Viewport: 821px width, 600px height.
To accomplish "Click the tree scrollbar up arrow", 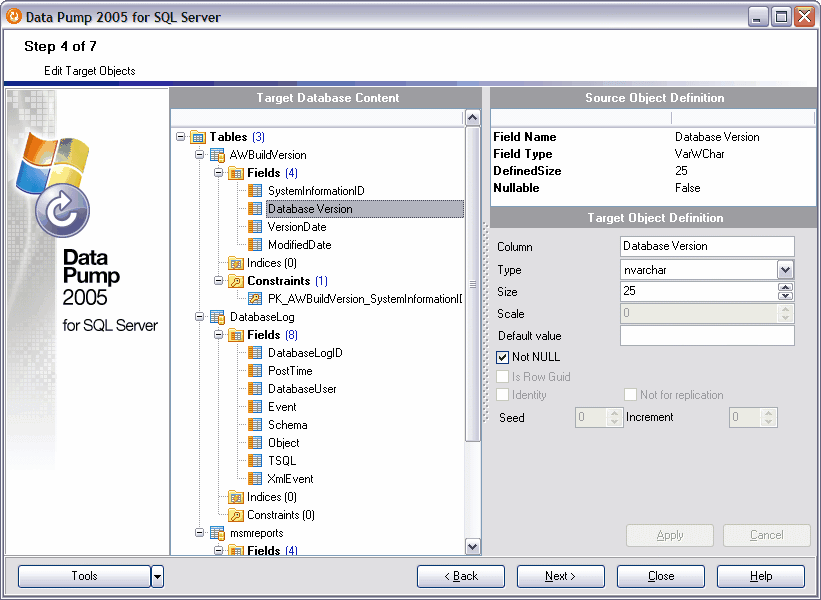I will click(x=472, y=118).
